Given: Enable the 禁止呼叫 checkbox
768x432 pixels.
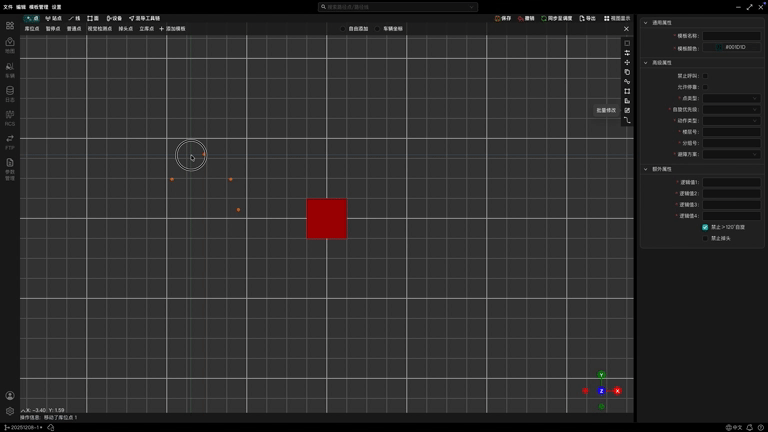Looking at the screenshot, I should click(705, 76).
